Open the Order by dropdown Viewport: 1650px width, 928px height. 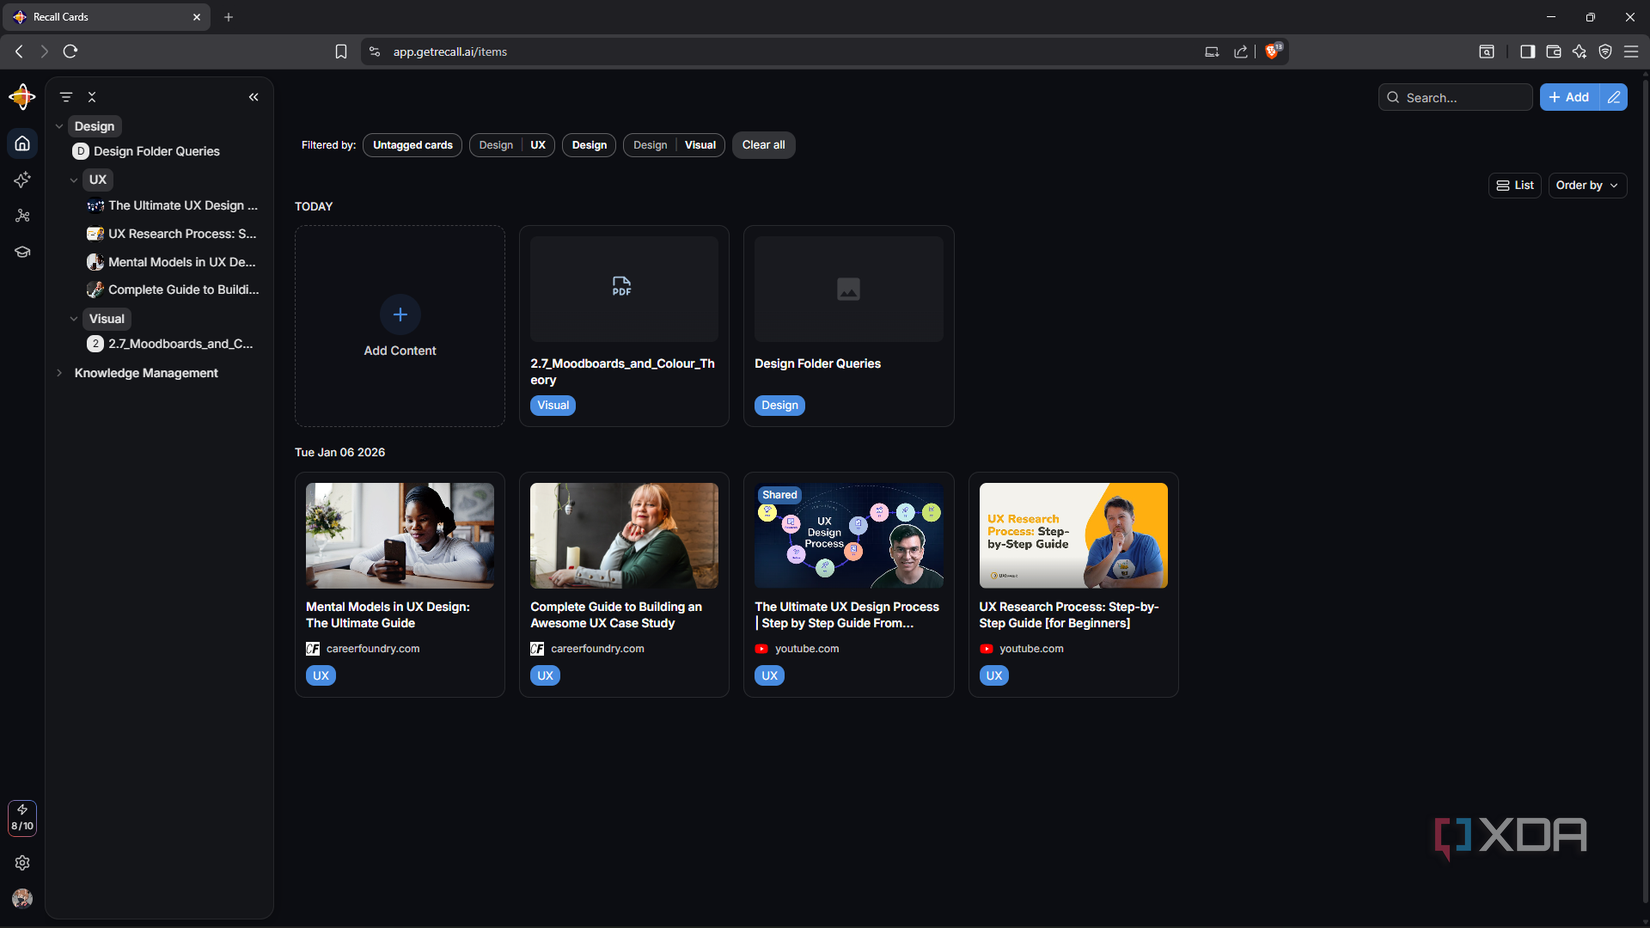click(1587, 185)
